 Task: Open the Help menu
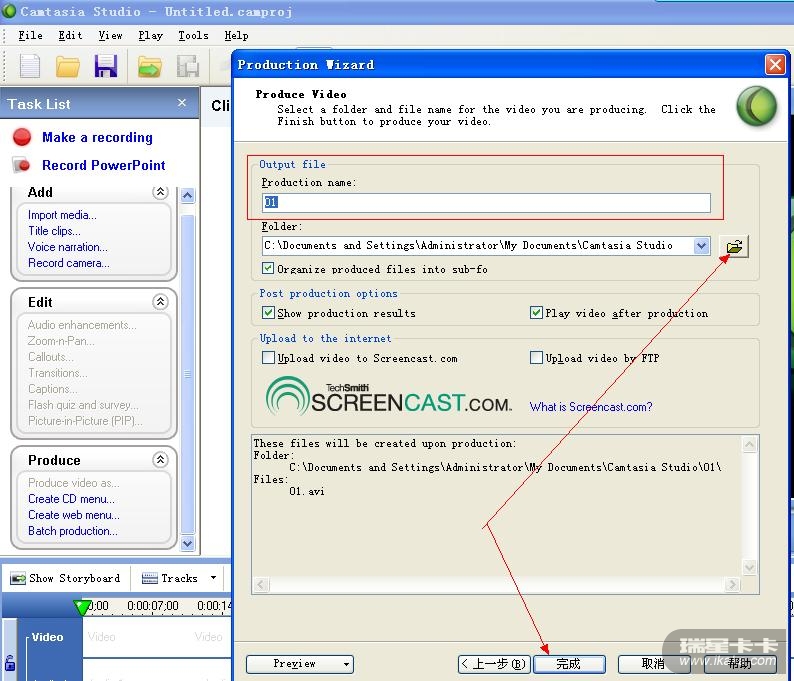coord(236,35)
